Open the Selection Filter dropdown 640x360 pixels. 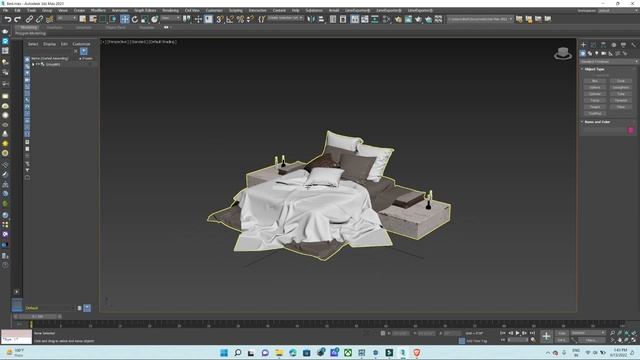click(x=67, y=18)
